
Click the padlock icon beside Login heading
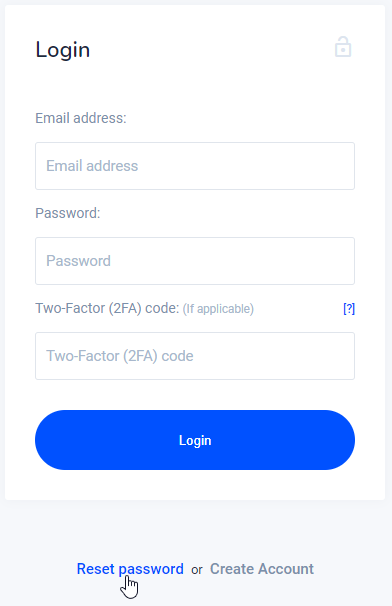(x=343, y=47)
